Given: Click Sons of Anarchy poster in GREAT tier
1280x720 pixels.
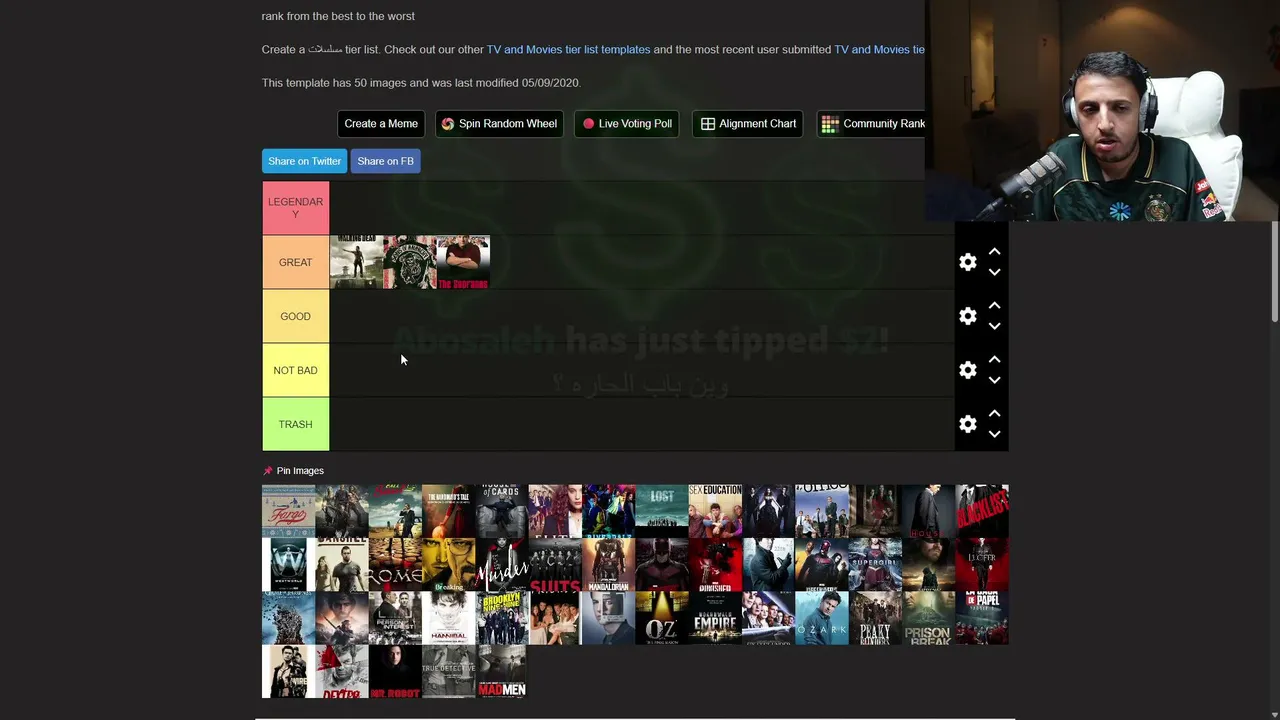Looking at the screenshot, I should (x=410, y=262).
